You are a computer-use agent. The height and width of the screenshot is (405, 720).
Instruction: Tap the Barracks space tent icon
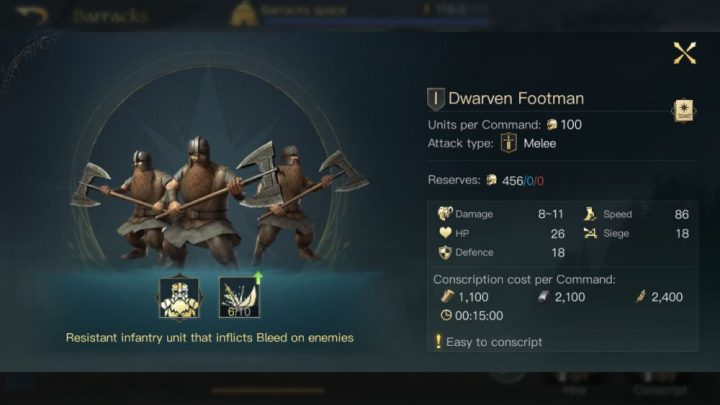click(243, 14)
